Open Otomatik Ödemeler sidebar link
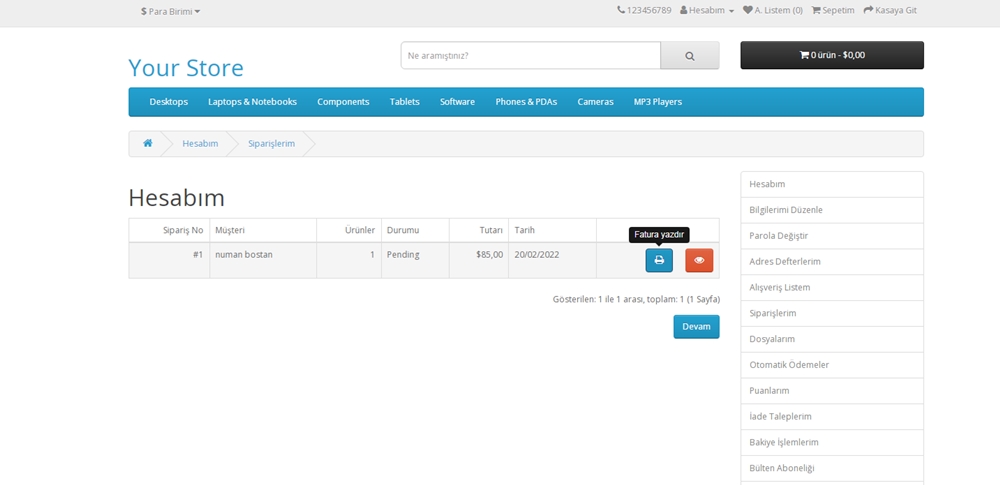The width and height of the screenshot is (1000, 485). click(x=832, y=365)
